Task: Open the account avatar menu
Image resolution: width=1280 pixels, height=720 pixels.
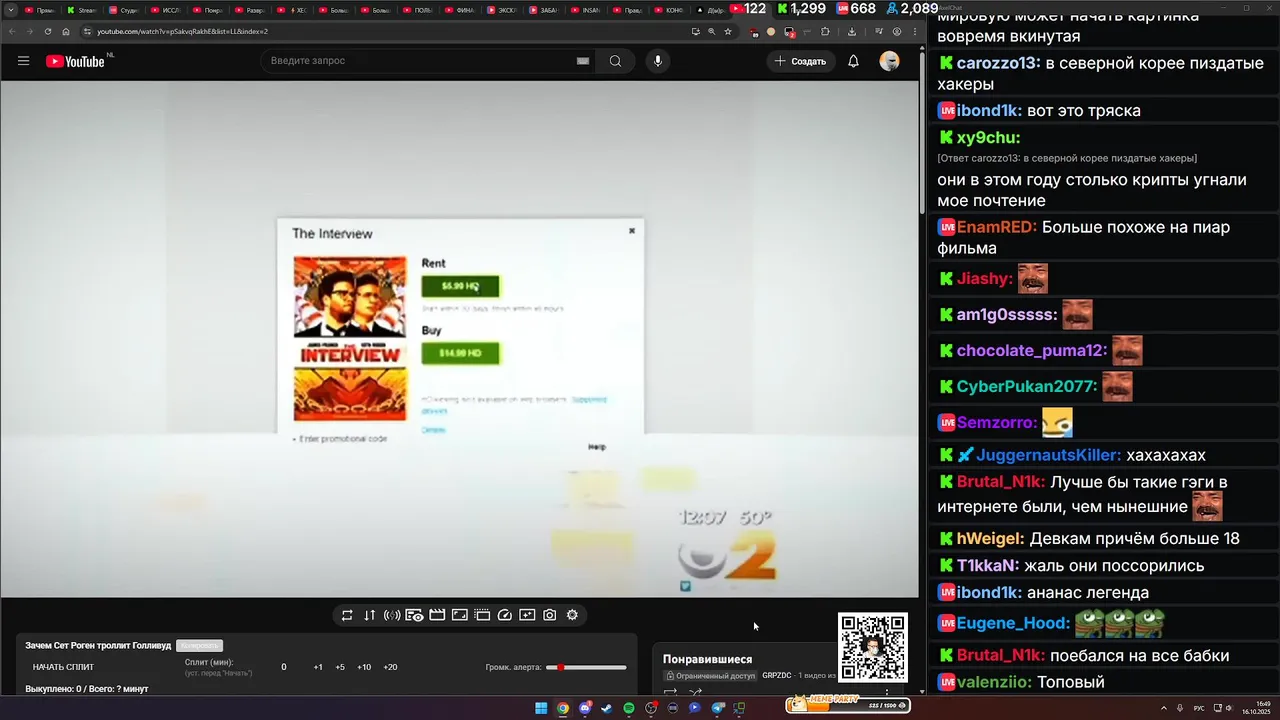Action: click(x=889, y=61)
